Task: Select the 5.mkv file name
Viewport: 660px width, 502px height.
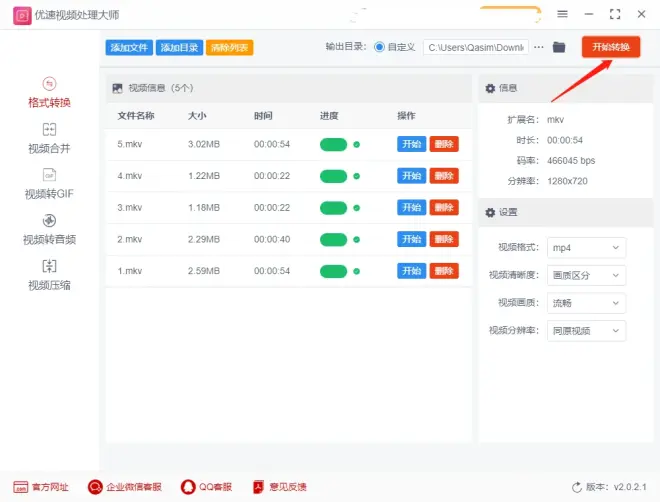Action: coord(130,144)
